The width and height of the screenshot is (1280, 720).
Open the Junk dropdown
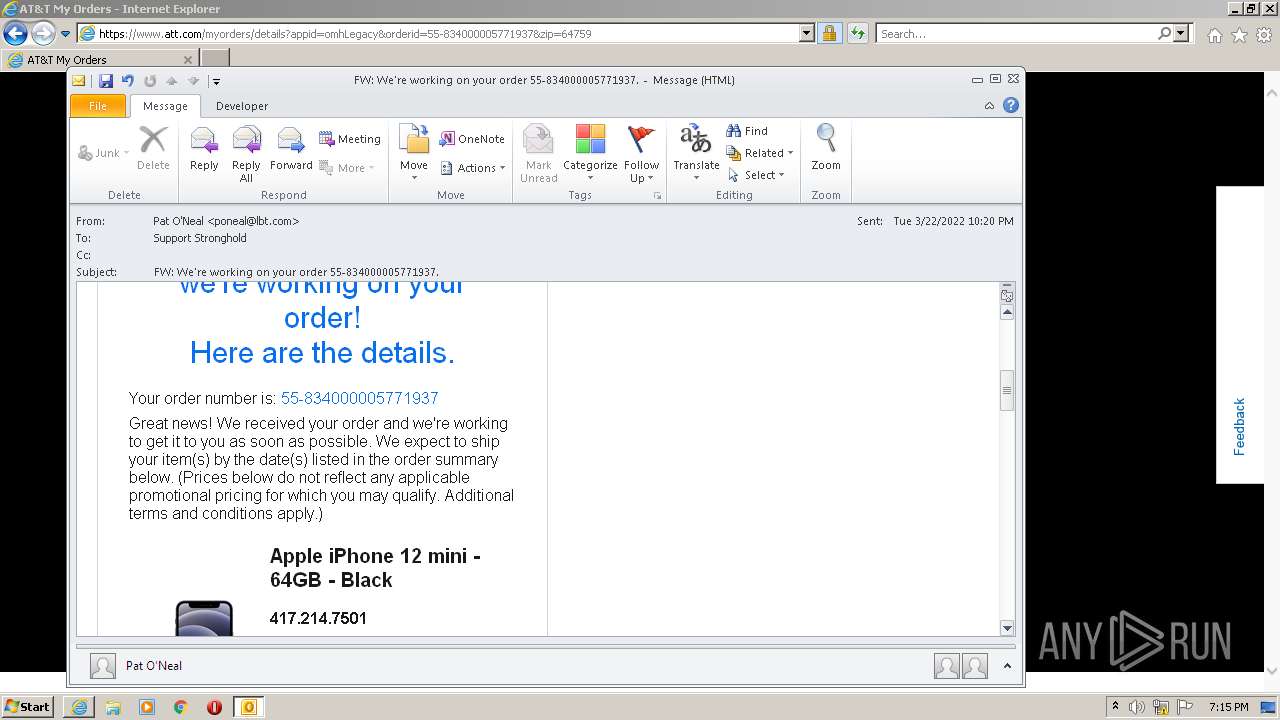104,153
